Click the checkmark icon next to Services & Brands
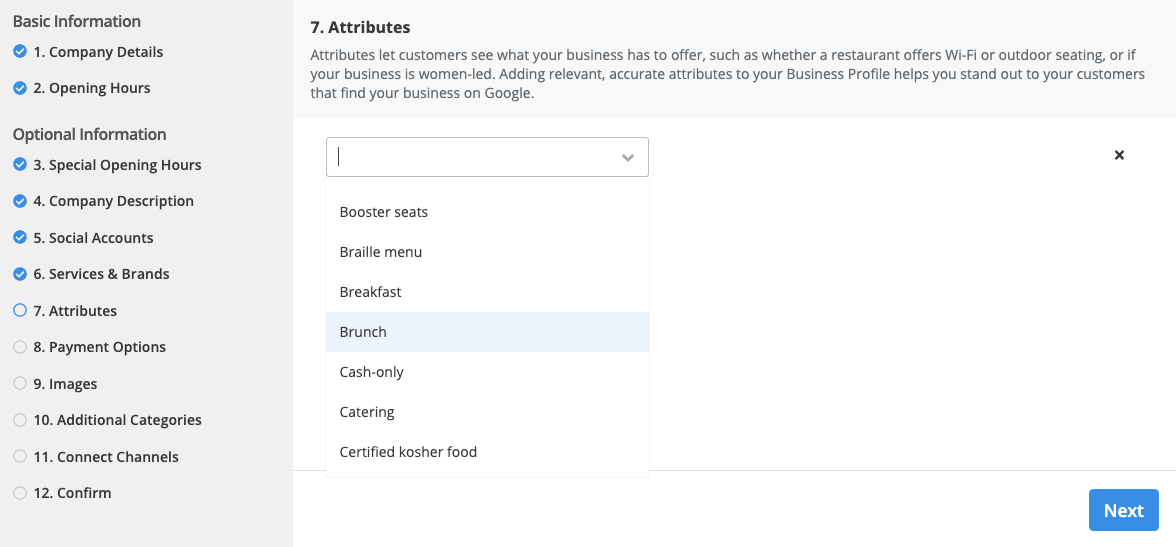This screenshot has height=547, width=1176. click(20, 274)
